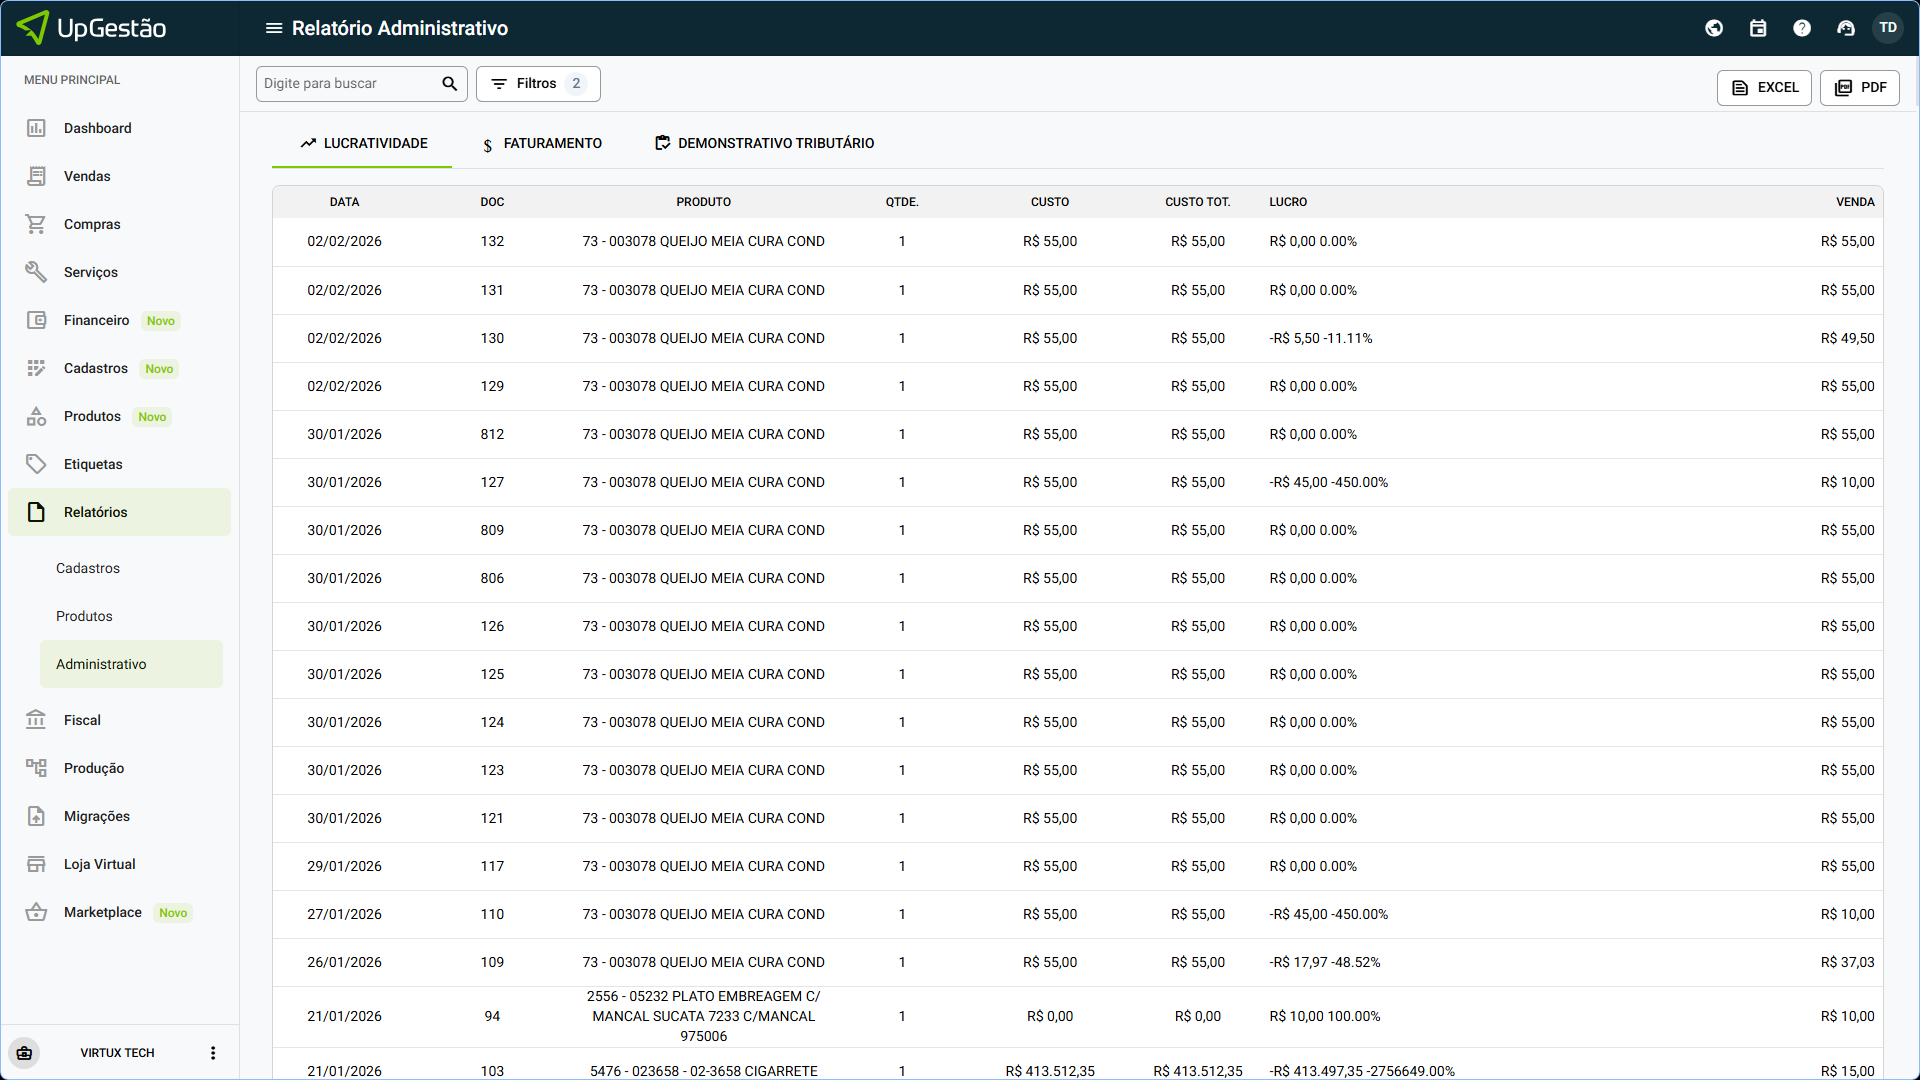Expand the Fiscal menu item
The width and height of the screenshot is (1920, 1080).
click(x=82, y=720)
